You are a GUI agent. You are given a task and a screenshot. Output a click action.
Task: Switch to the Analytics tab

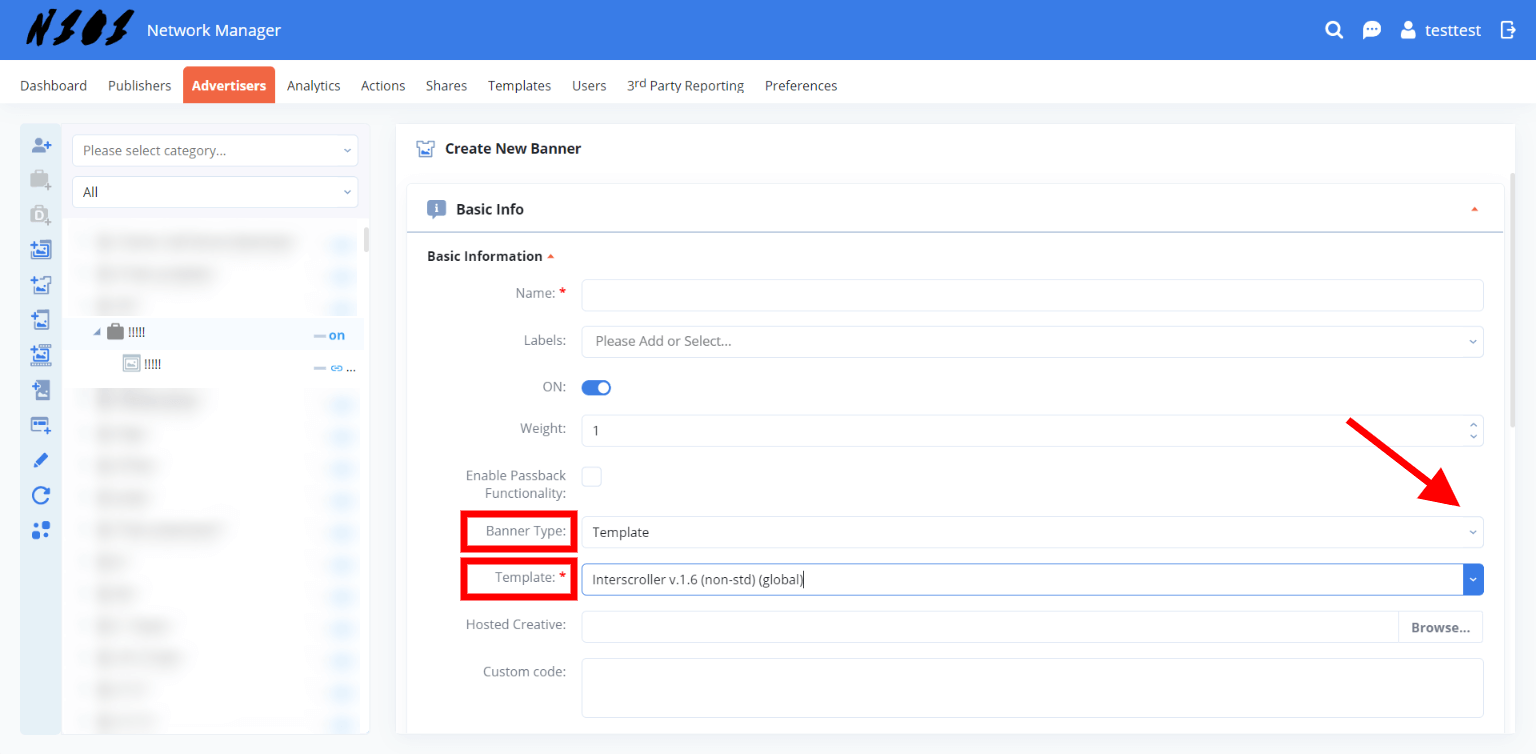pos(313,86)
